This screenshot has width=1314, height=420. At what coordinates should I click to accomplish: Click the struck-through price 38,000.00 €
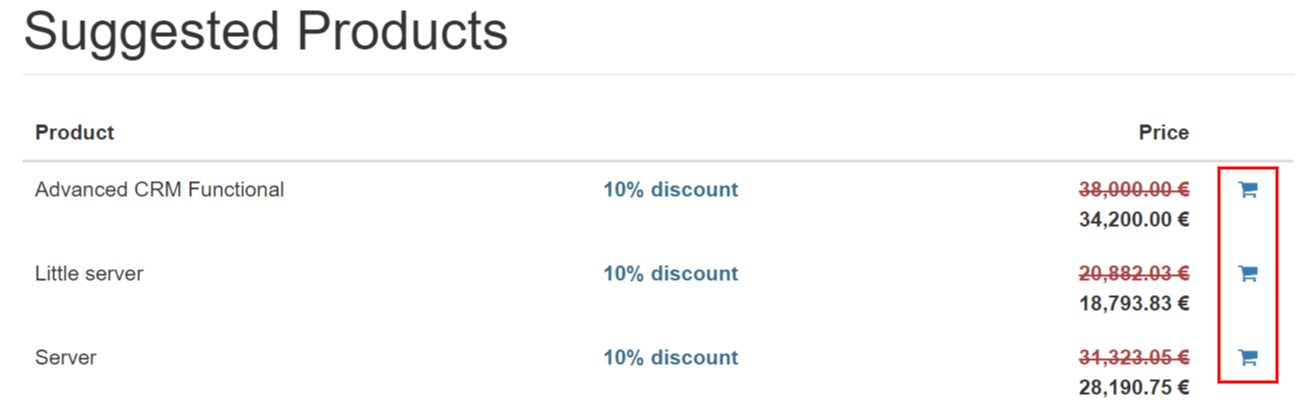click(1133, 189)
